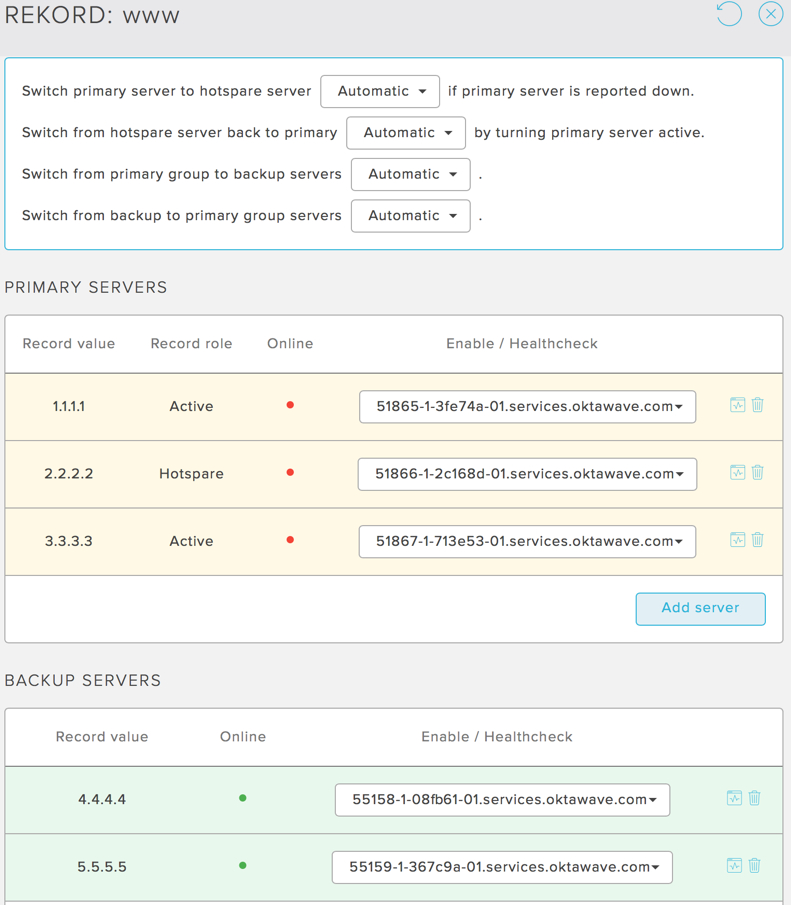Close the REKORD www panel

771,13
